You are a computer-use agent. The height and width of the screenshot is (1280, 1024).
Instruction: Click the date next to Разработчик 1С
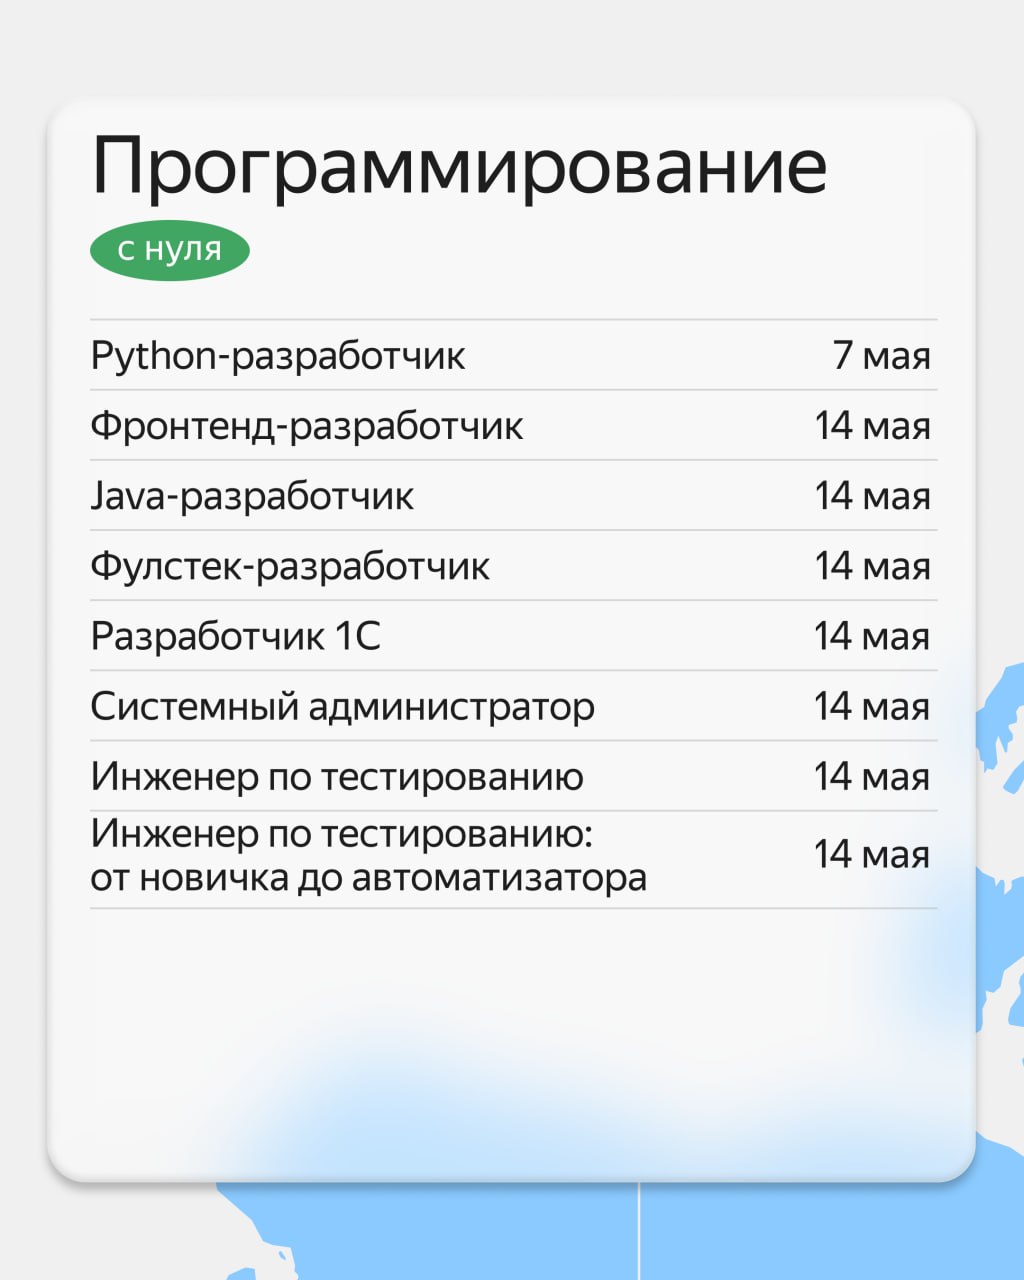click(x=872, y=636)
